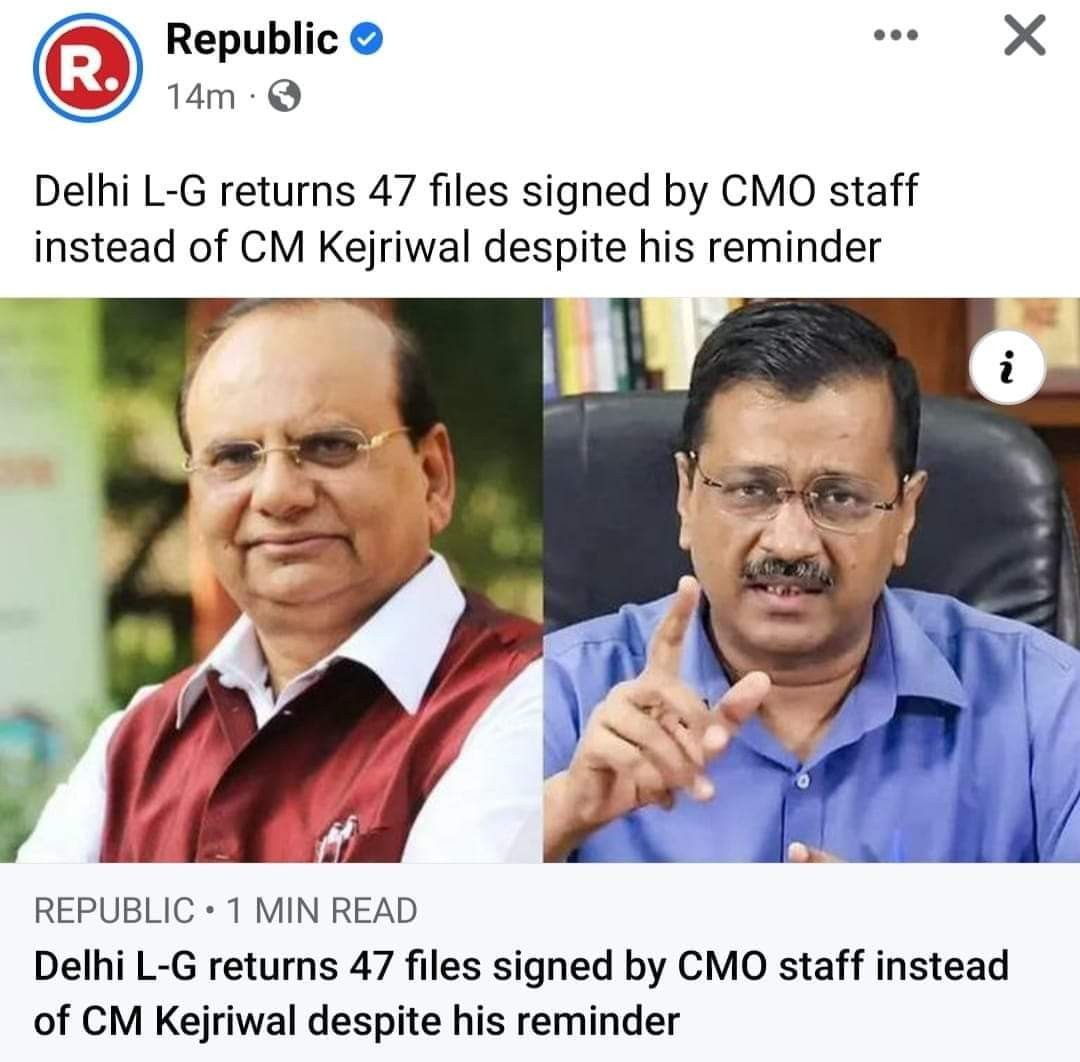Click the REPUBLIC source label below image
Viewport: 1080px width, 1062px height.
pos(114,910)
